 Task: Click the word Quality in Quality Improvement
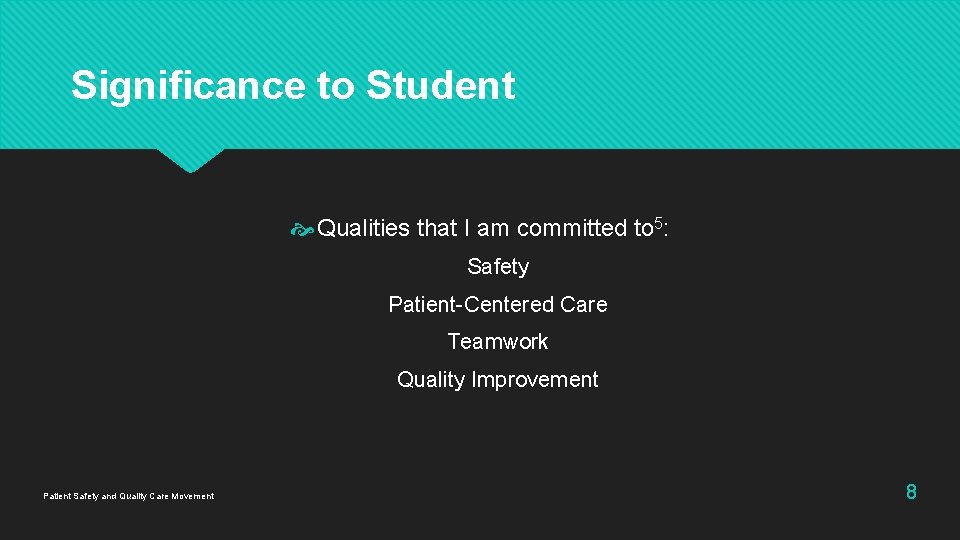point(431,380)
